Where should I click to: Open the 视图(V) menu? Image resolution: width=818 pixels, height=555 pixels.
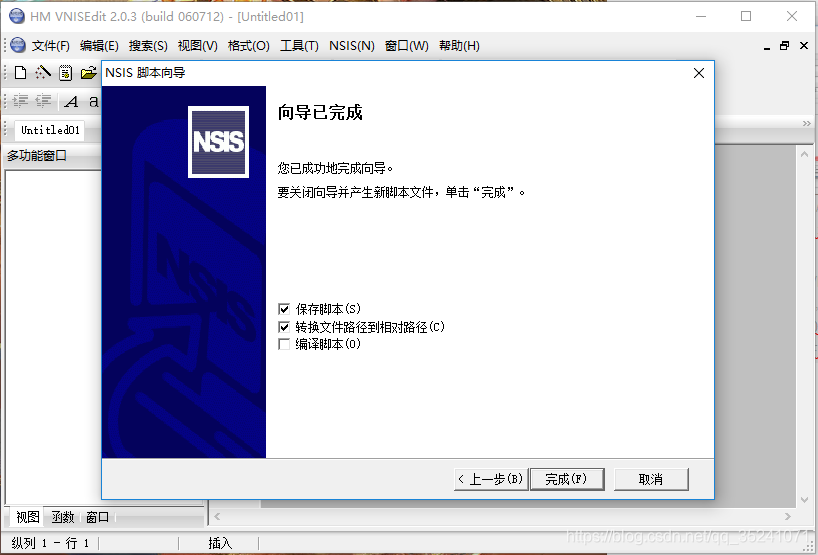tap(198, 46)
